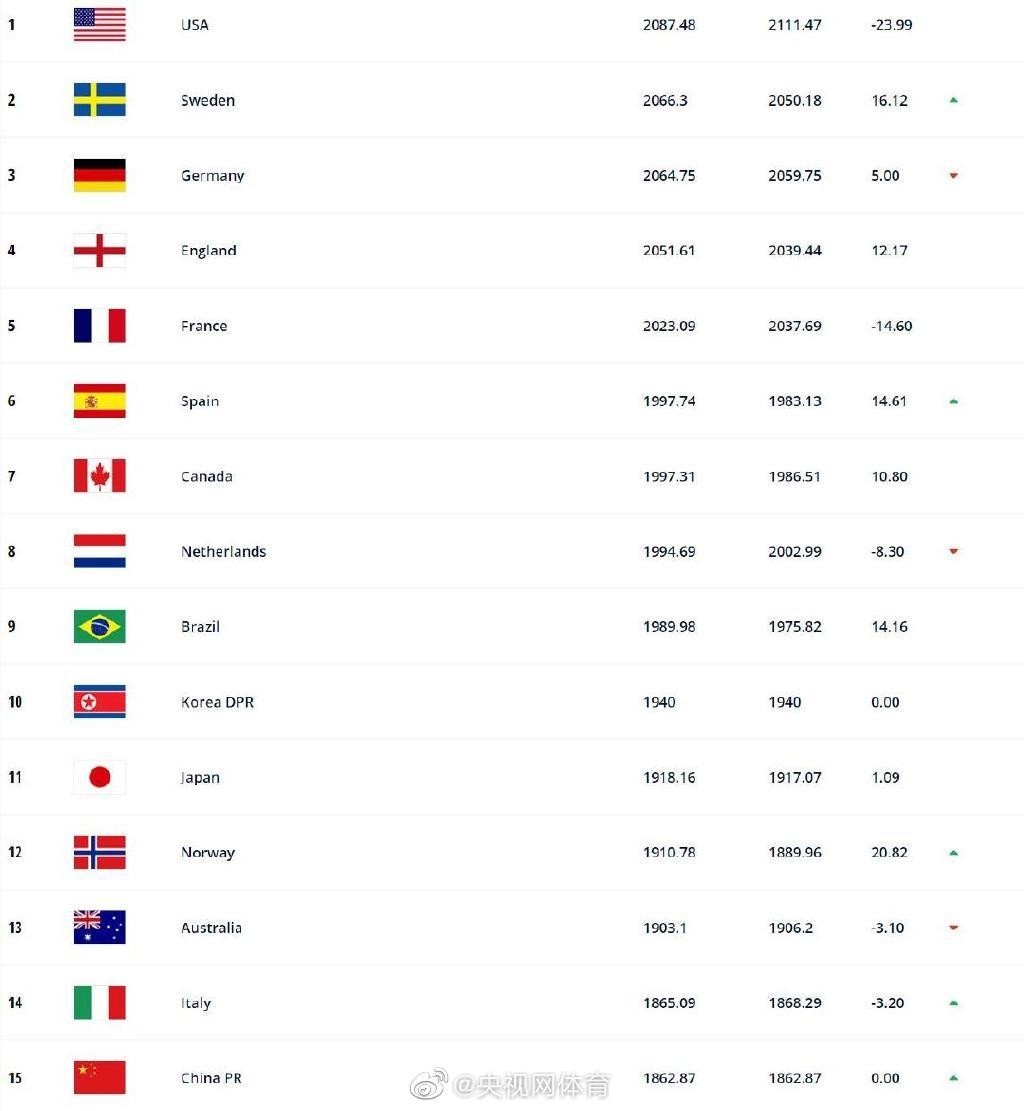
Task: Click the Netherlands rank number 8
Action: click(11, 551)
